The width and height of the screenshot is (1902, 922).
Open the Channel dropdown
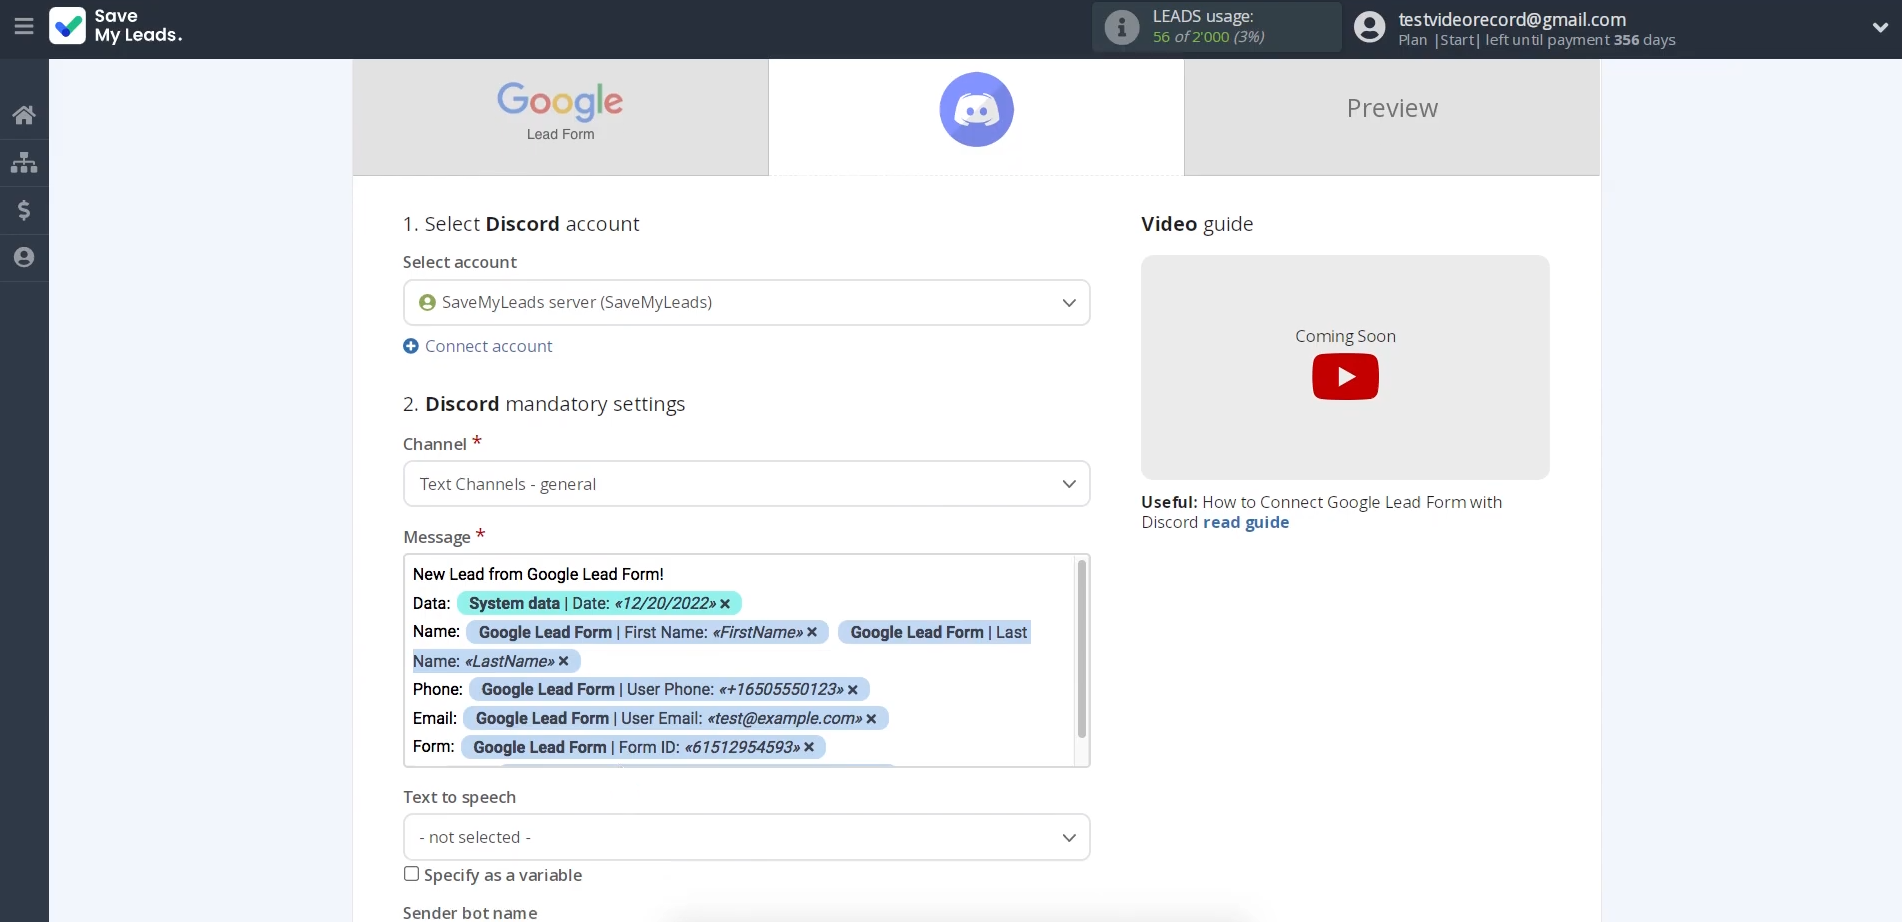tap(746, 484)
